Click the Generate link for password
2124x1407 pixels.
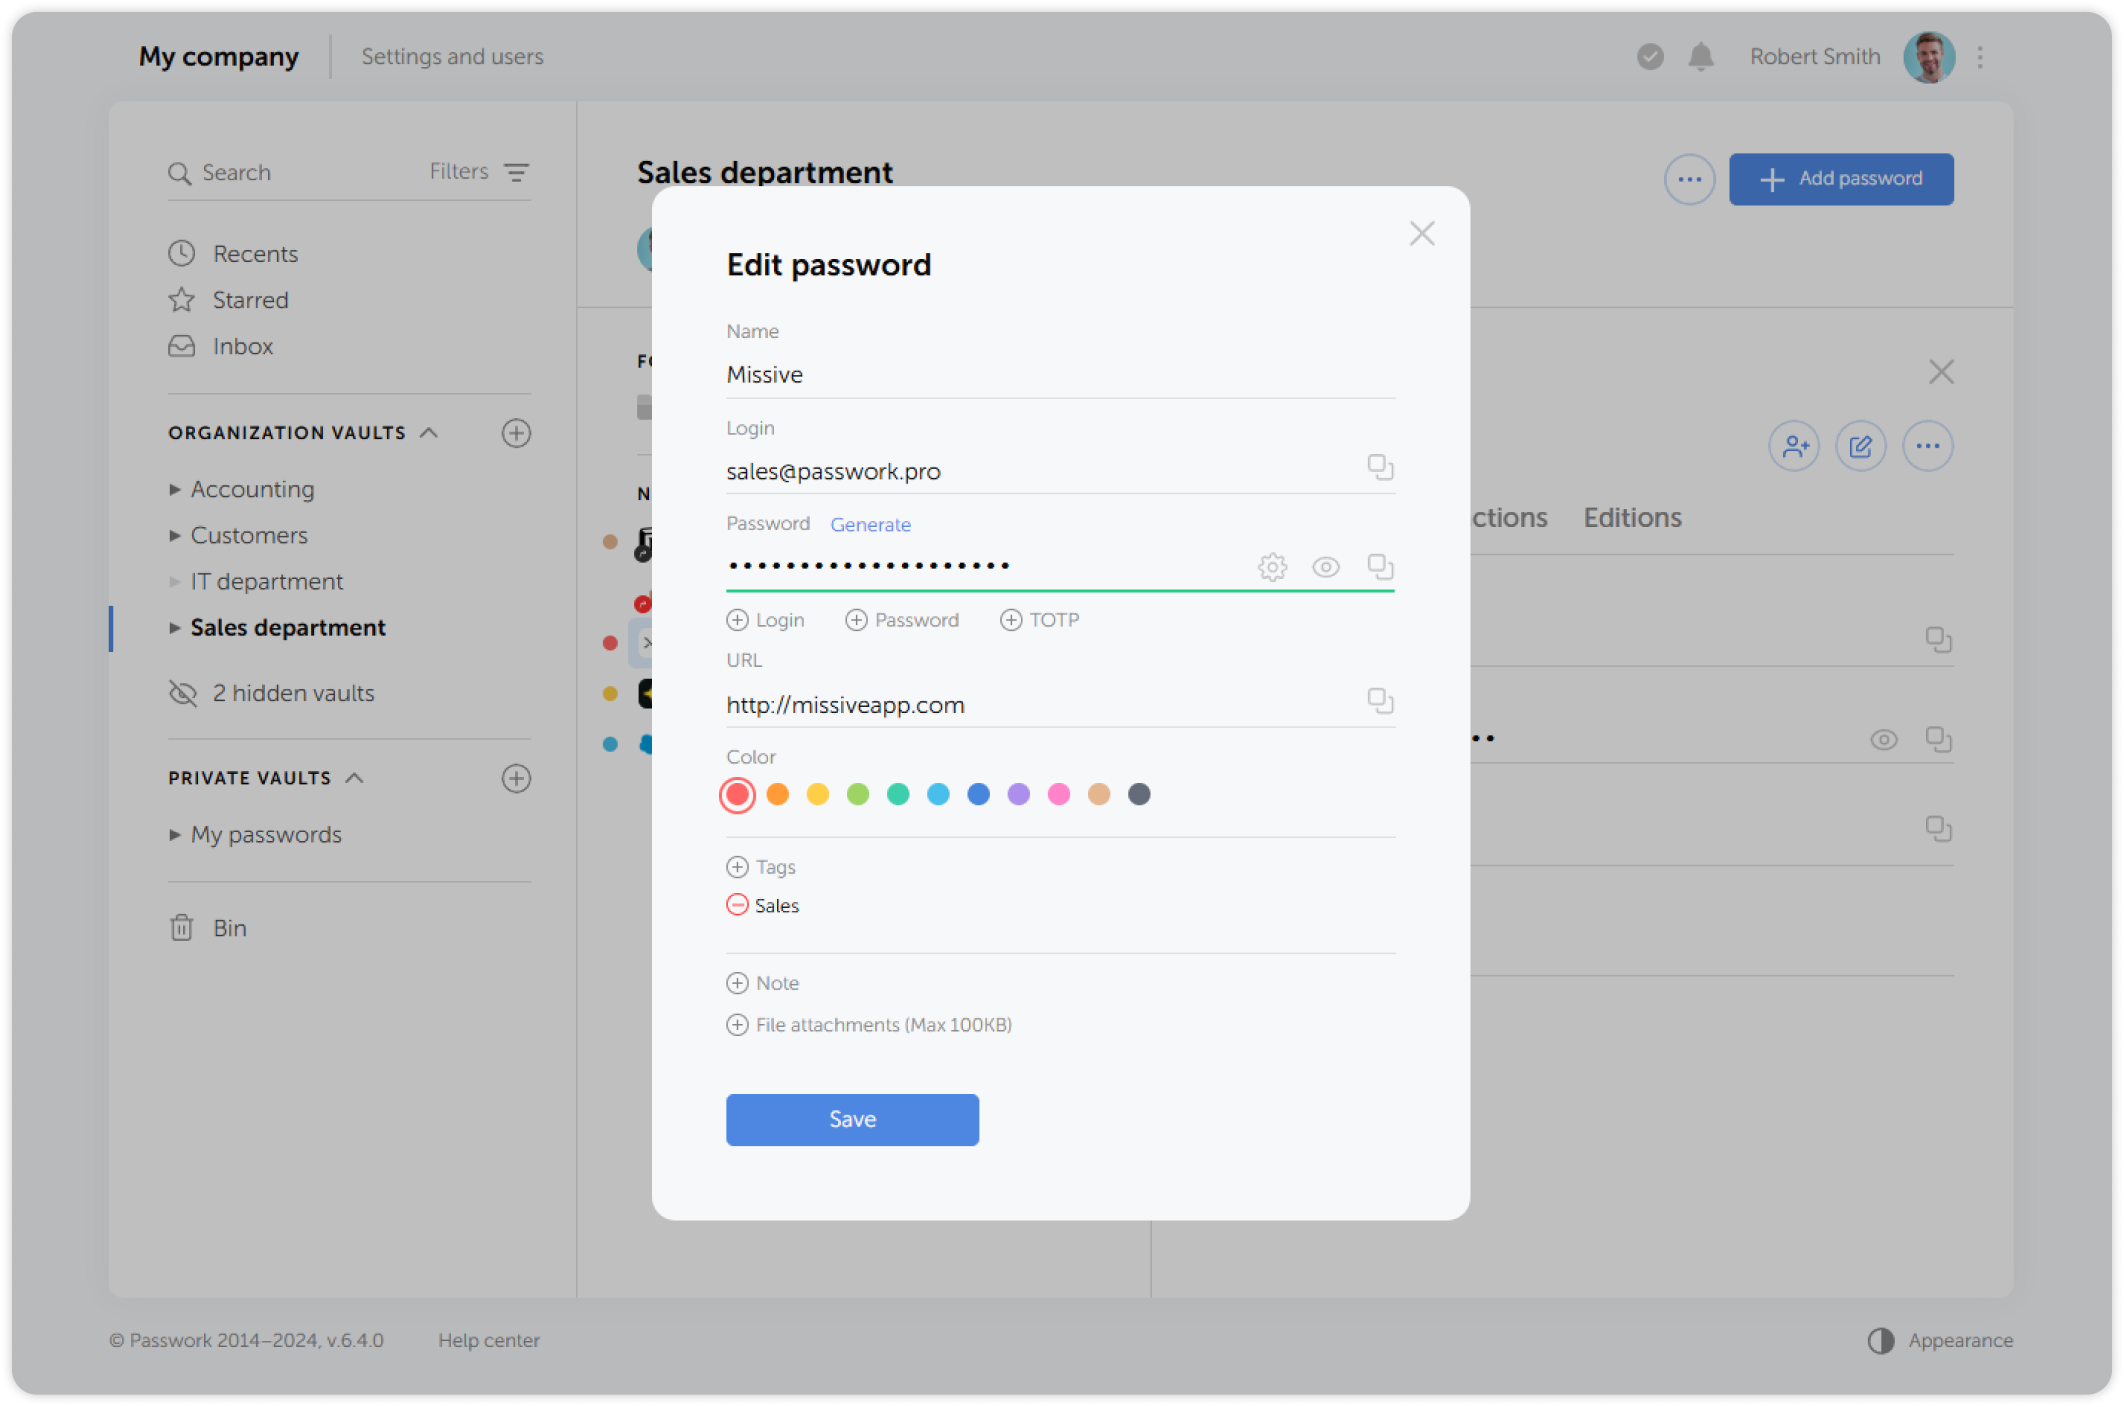(870, 524)
